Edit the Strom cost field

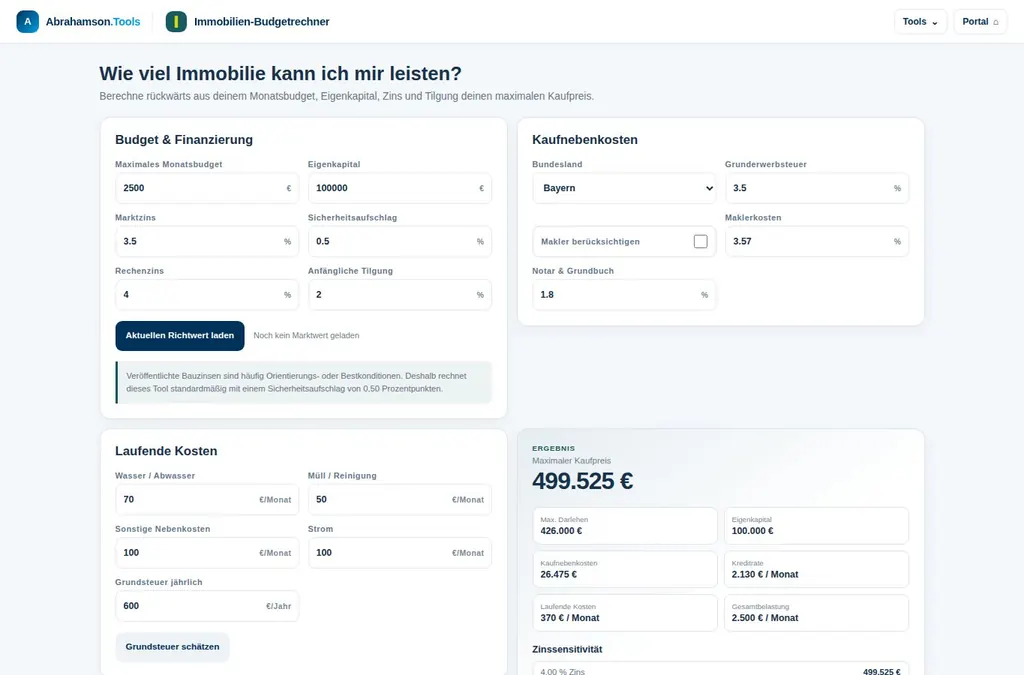coord(400,553)
